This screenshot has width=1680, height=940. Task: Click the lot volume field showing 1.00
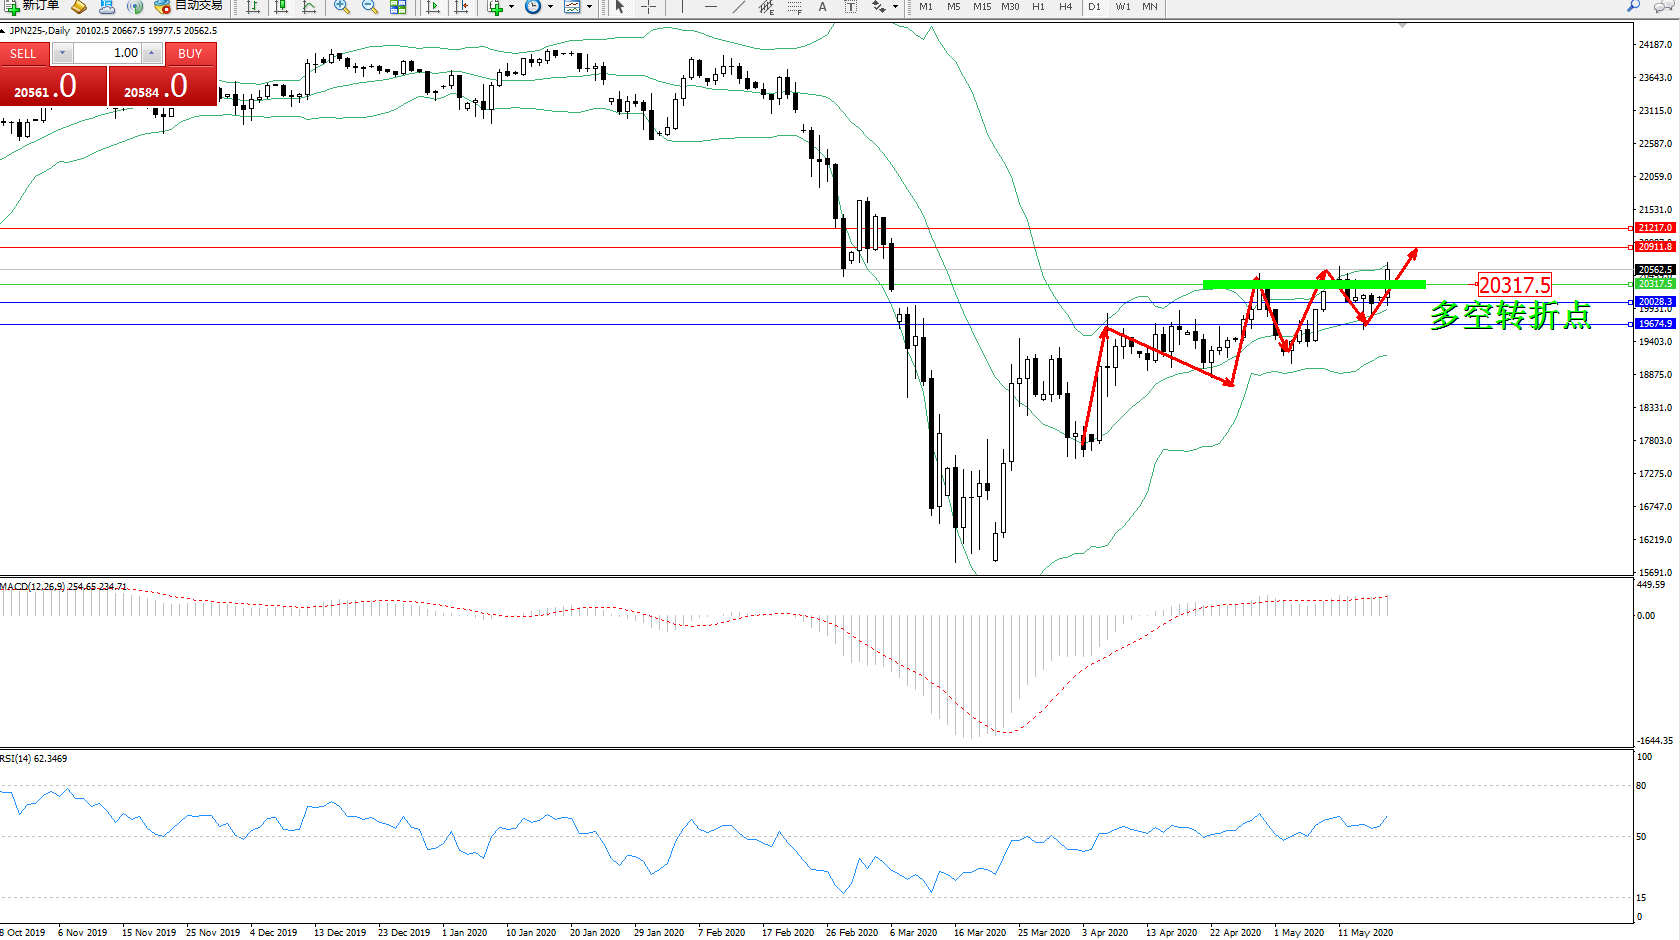(x=108, y=53)
